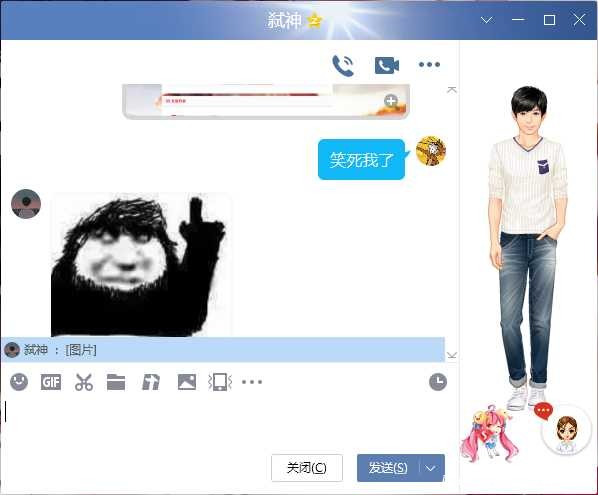Viewport: 598px width, 495px height.
Task: Open message history clock icon
Action: pyautogui.click(x=438, y=382)
